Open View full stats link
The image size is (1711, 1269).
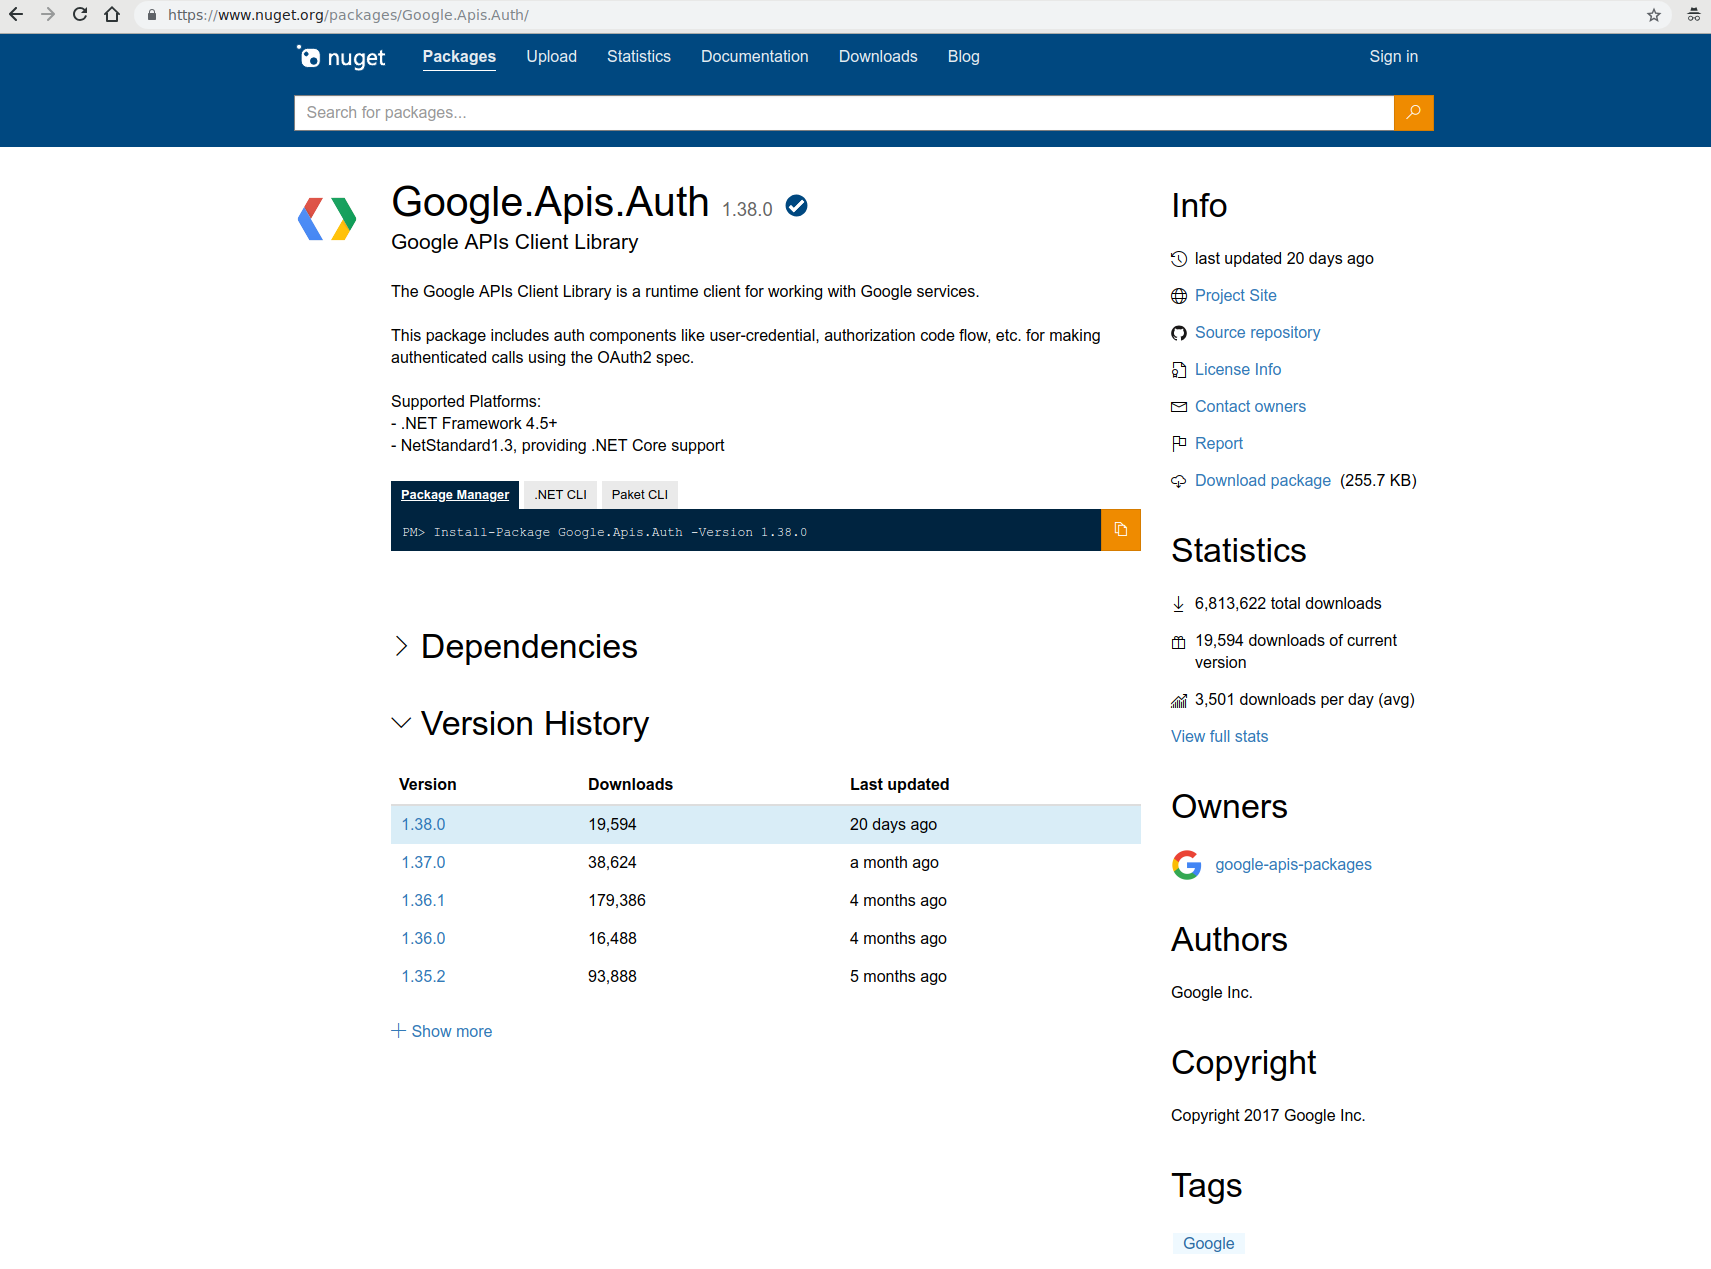click(1218, 736)
